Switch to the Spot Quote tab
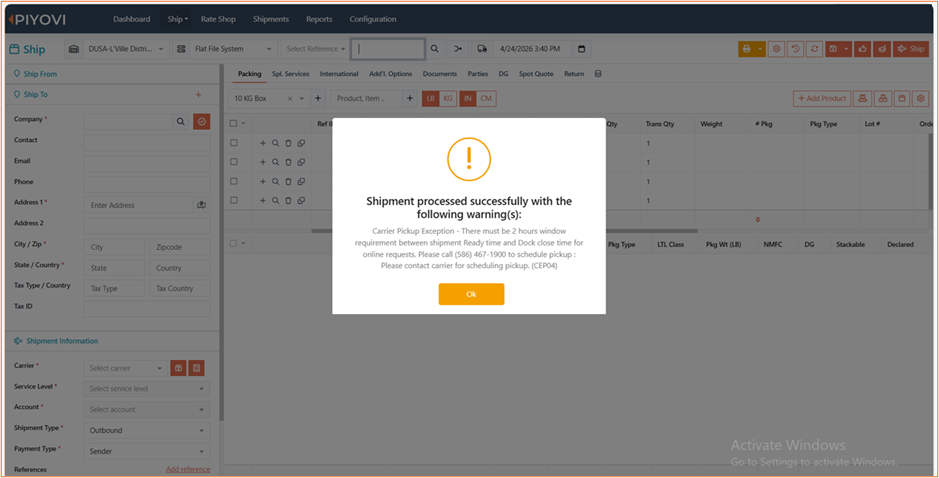The image size is (939, 478). (536, 74)
